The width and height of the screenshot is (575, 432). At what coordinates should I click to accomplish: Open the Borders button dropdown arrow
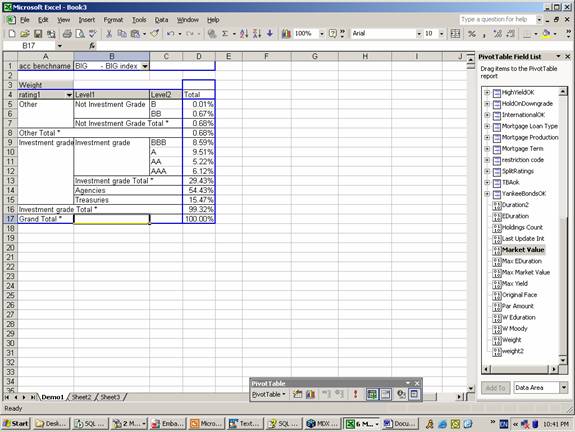[535, 34]
